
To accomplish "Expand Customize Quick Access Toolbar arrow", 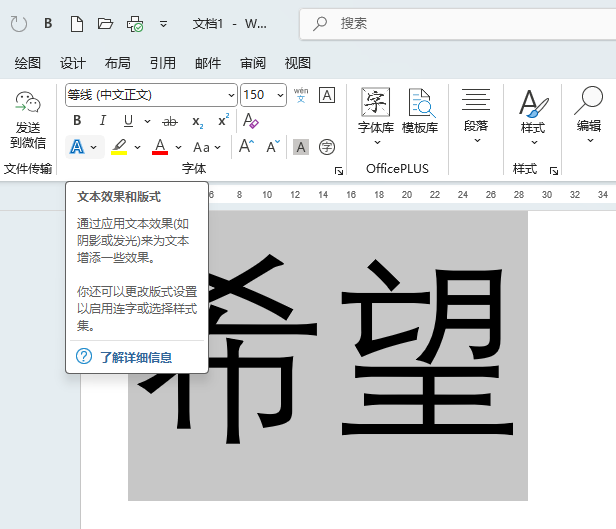I will pyautogui.click(x=163, y=24).
